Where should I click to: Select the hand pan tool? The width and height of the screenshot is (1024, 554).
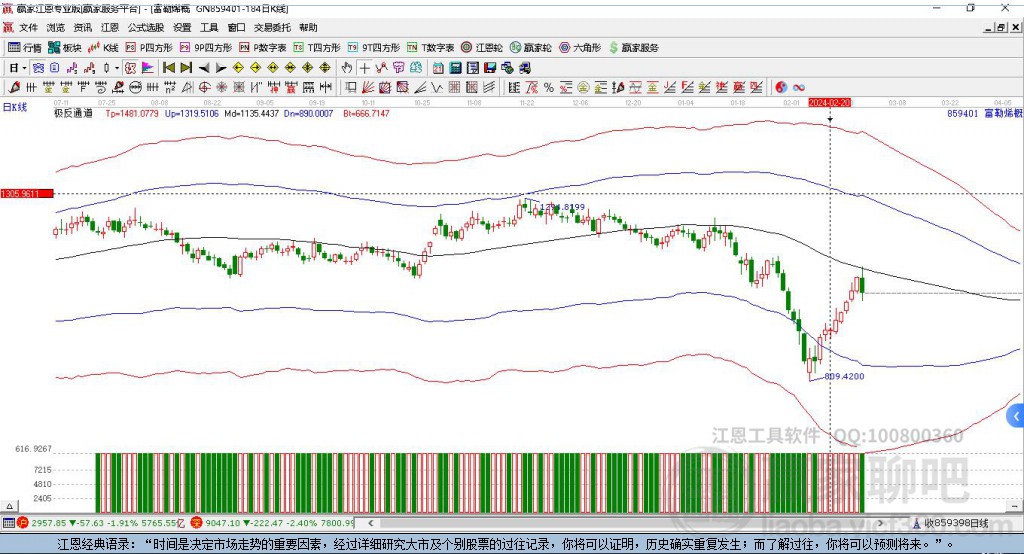tap(347, 67)
